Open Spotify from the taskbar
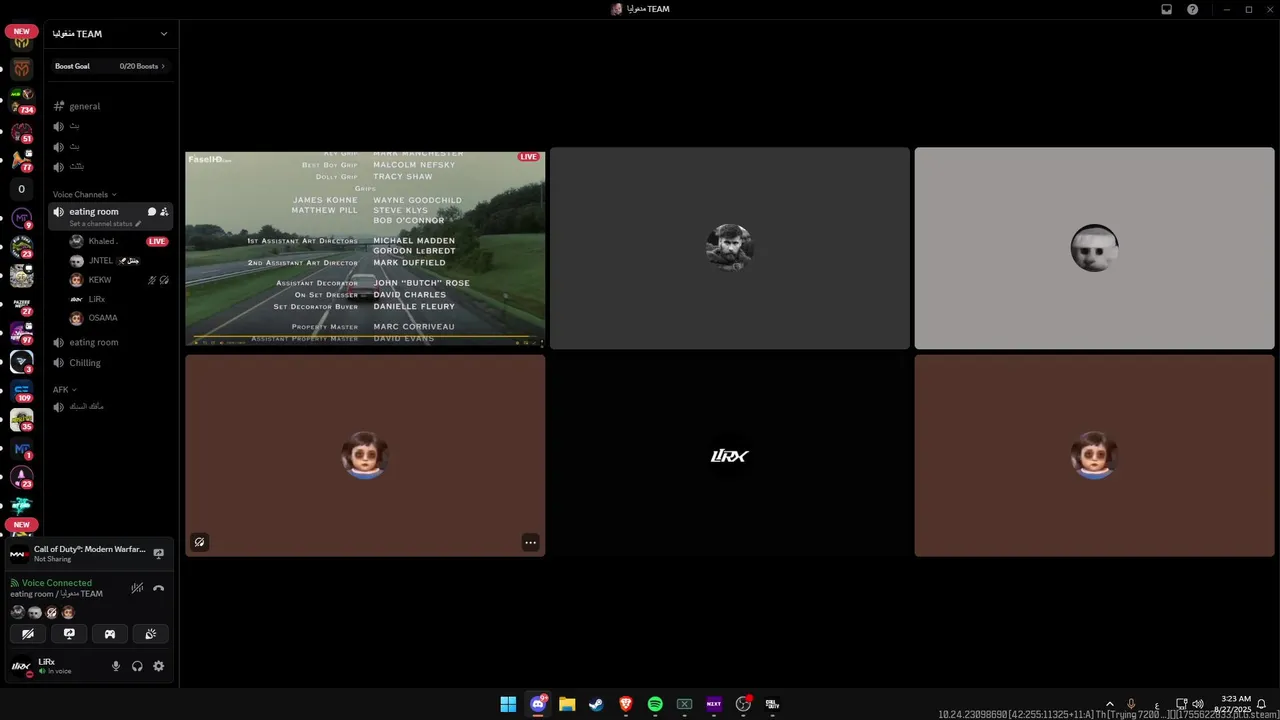 click(655, 704)
